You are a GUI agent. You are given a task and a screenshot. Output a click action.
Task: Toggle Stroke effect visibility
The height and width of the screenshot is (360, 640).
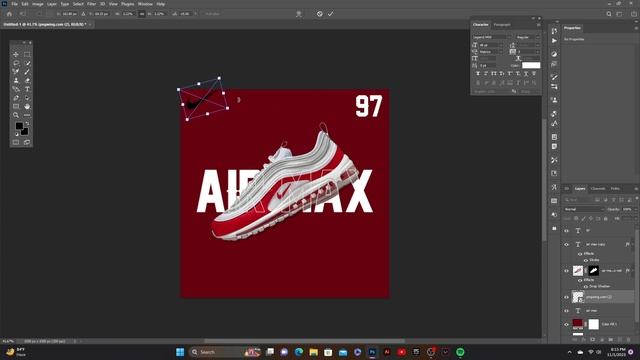point(586,260)
